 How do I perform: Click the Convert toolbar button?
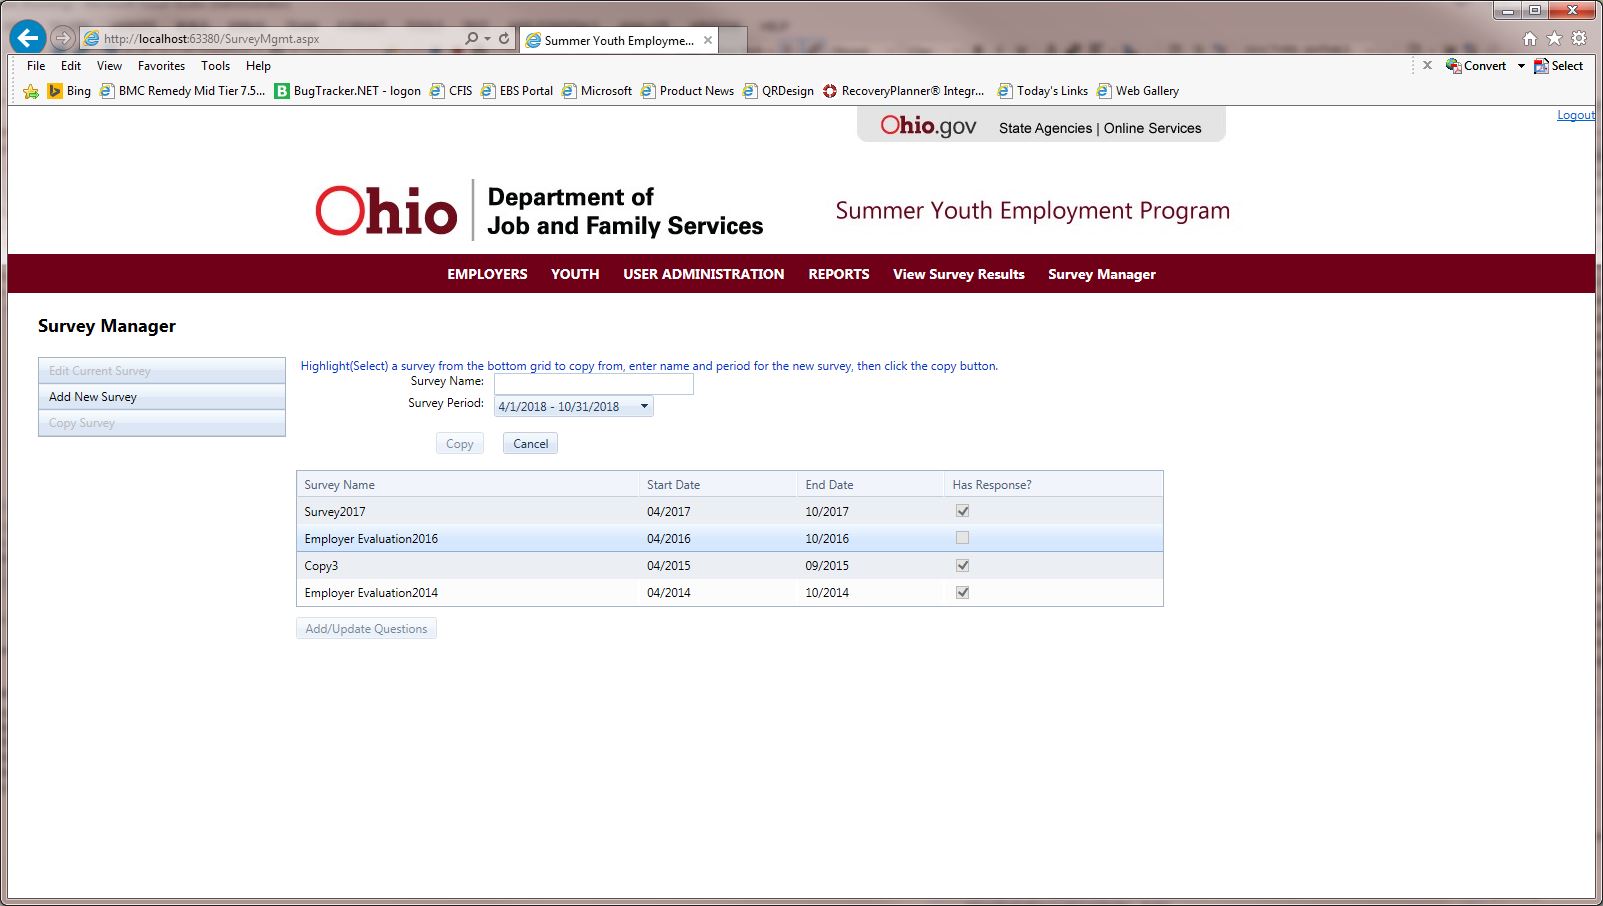tap(1476, 66)
